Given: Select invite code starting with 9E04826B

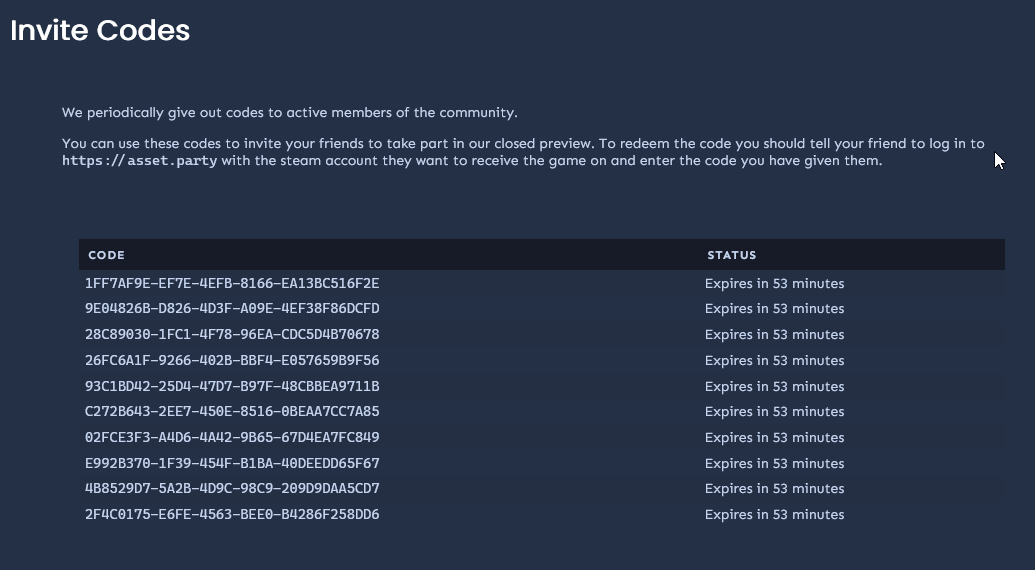Looking at the screenshot, I should point(232,309).
